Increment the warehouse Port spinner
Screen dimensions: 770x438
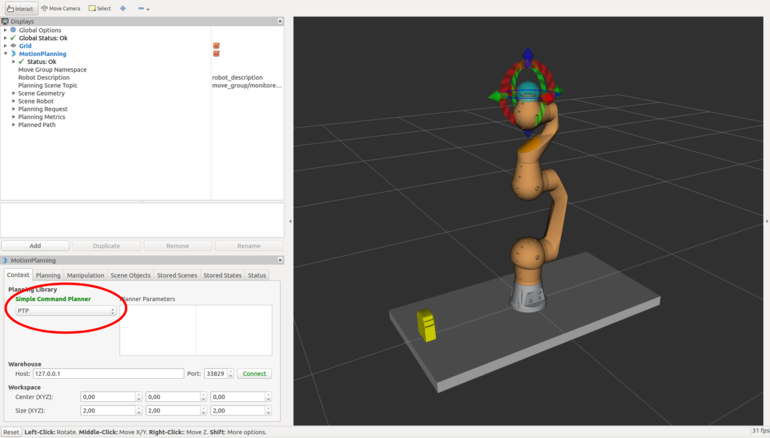(231, 371)
